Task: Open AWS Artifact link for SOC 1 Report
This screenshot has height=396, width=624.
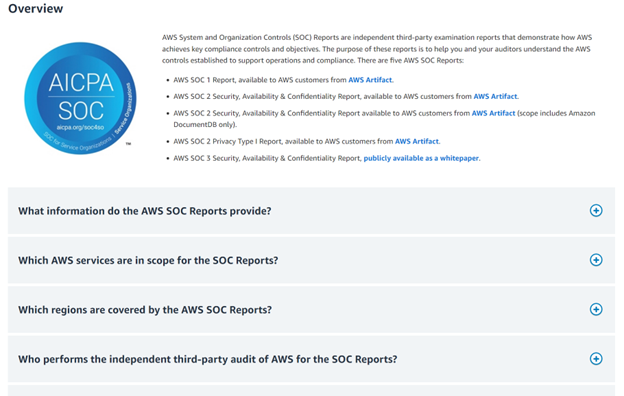Action: point(370,80)
